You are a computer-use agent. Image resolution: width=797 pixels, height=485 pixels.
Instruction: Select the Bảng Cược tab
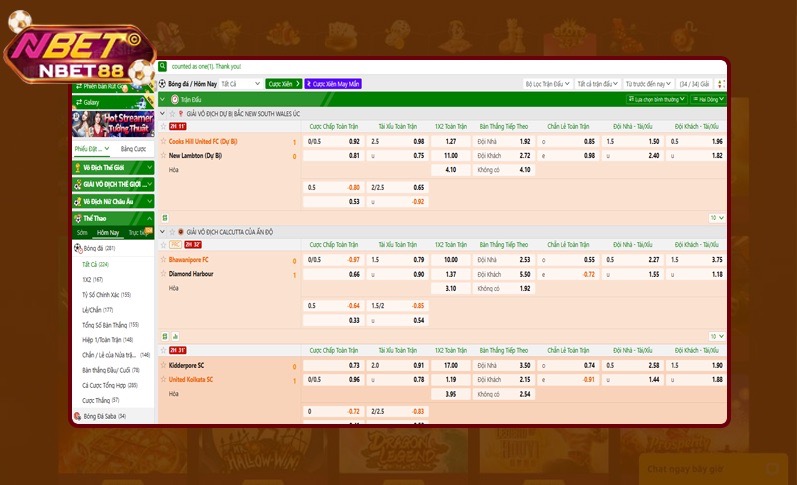tap(133, 148)
